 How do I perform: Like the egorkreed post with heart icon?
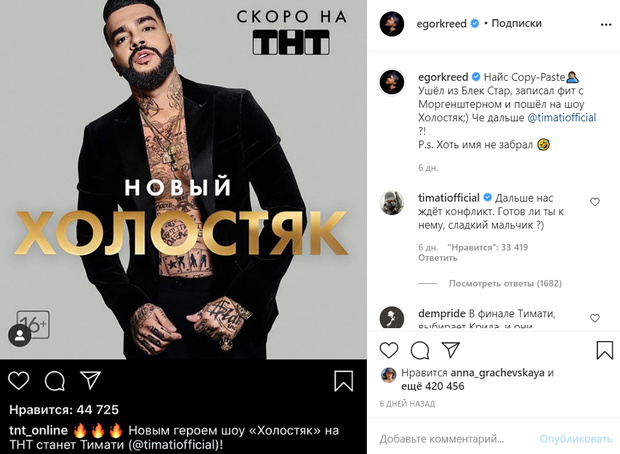(389, 350)
